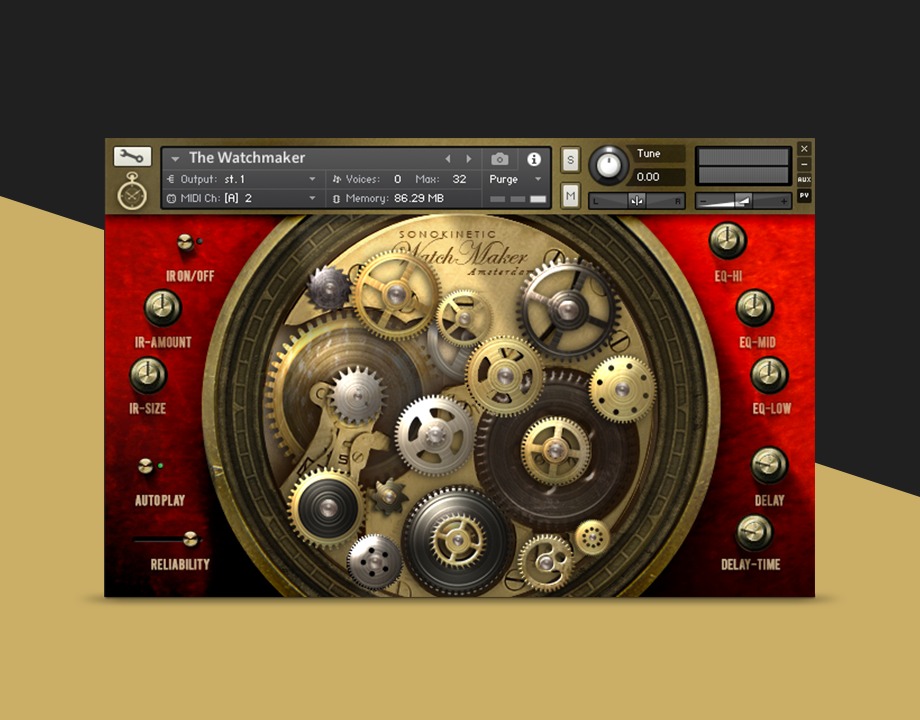Click the DELAY-TIME knob
Viewport: 920px width, 720px height.
753,533
